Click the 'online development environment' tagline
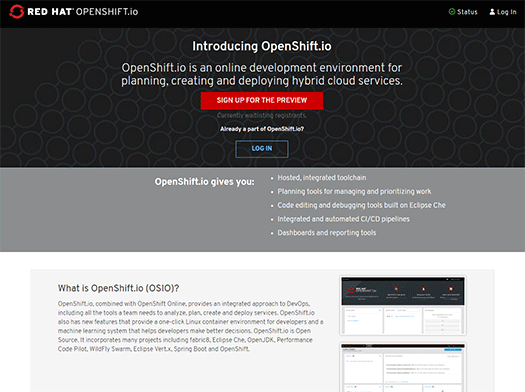Viewport: 525px width, 392px height. click(262, 74)
